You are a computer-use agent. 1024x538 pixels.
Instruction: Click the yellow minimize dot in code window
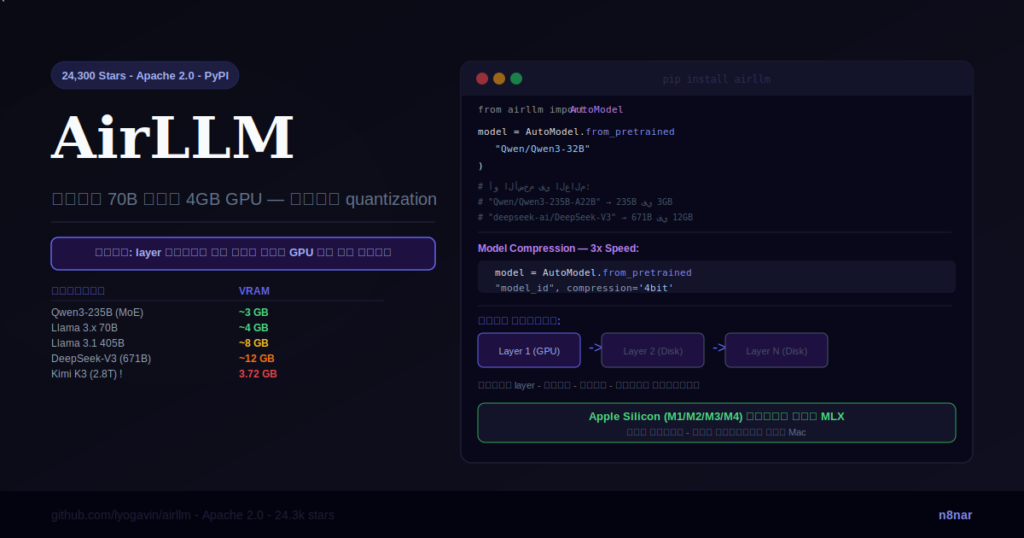coord(499,79)
